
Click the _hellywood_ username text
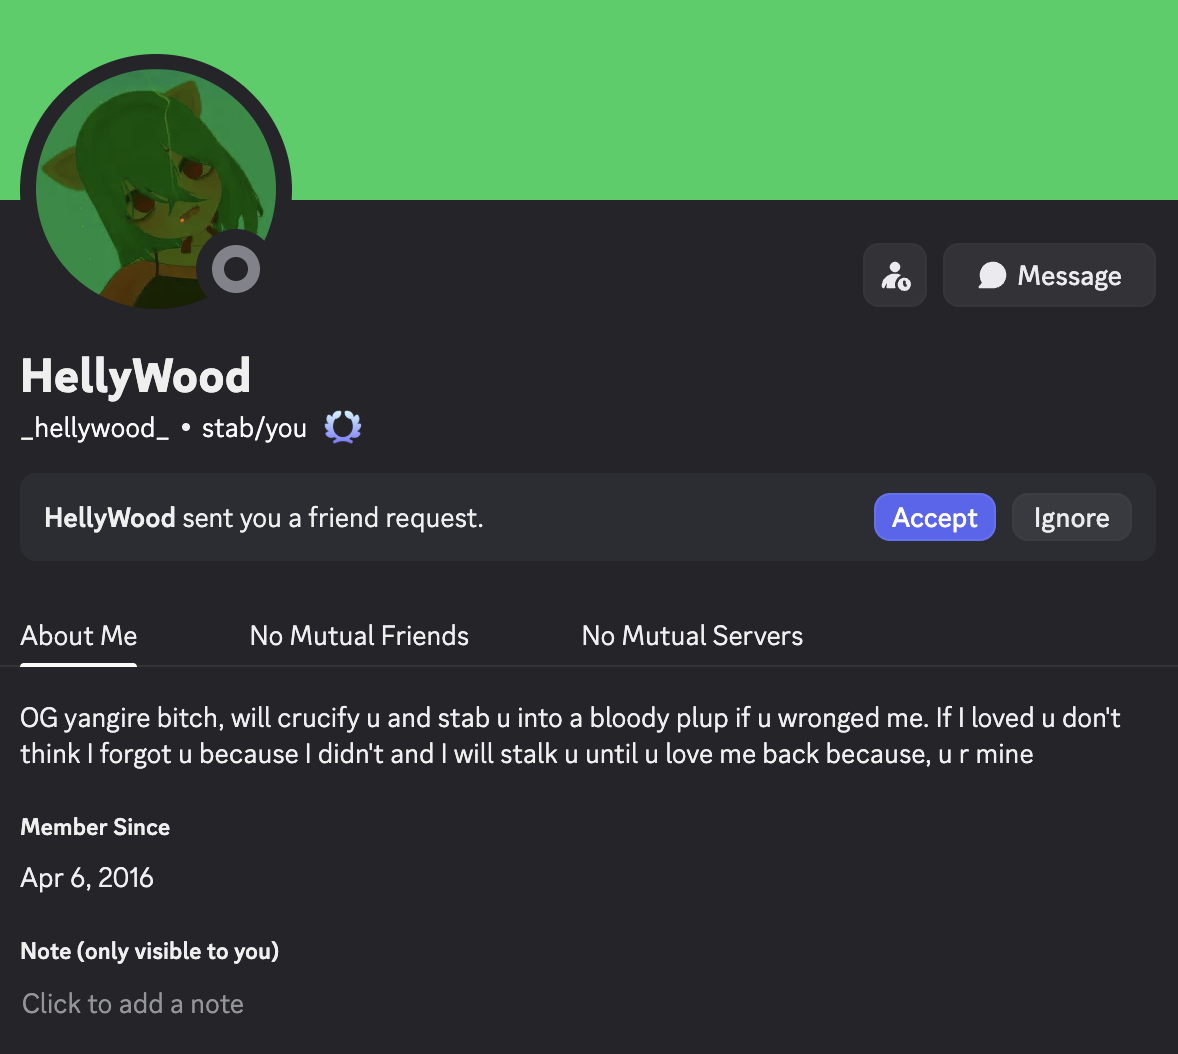click(x=95, y=427)
